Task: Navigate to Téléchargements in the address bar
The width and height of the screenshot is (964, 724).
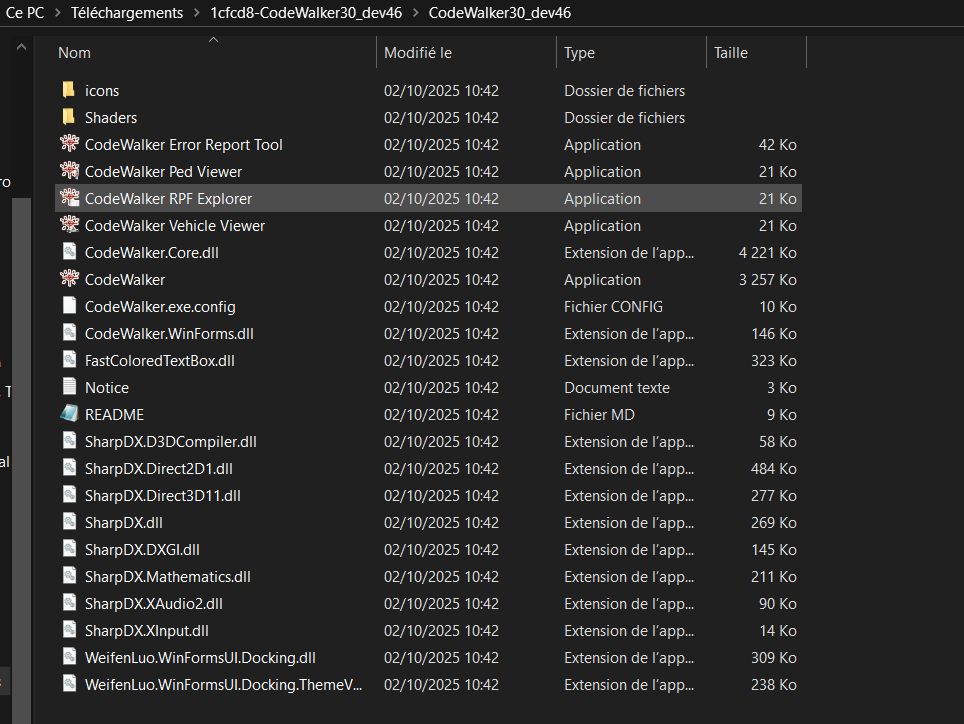Action: [129, 13]
